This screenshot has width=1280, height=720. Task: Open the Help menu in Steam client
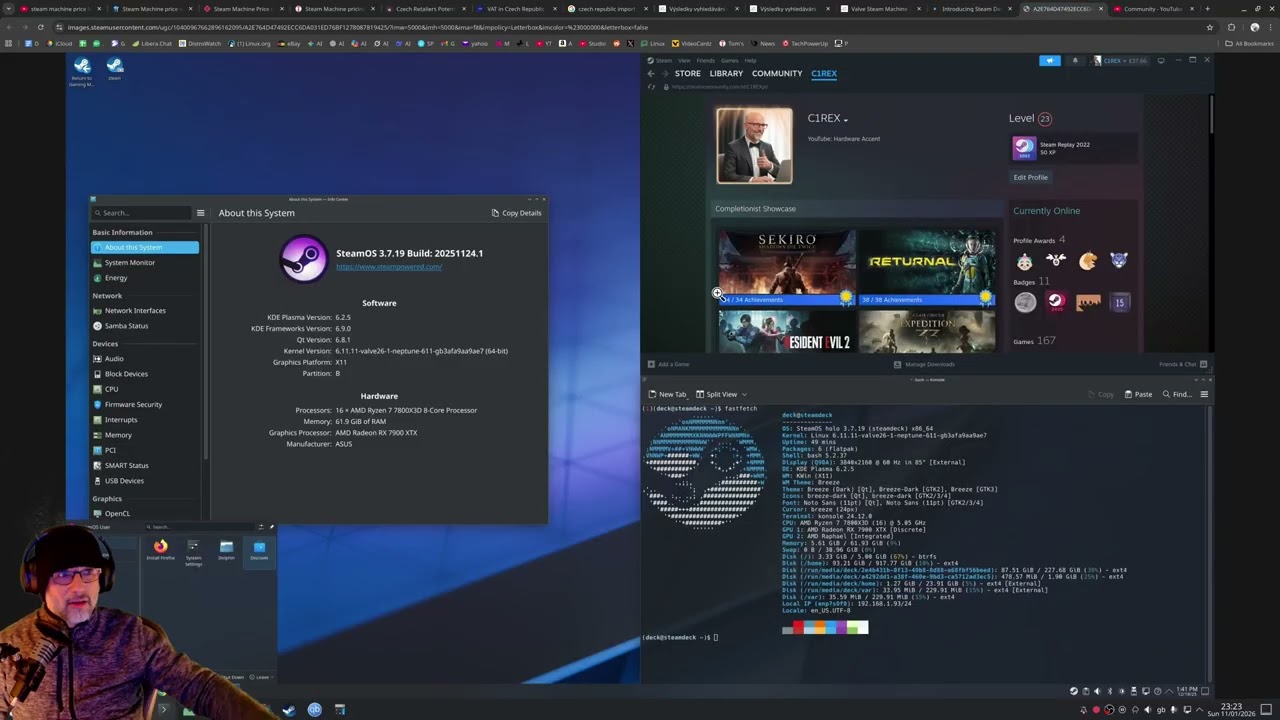[x=750, y=60]
